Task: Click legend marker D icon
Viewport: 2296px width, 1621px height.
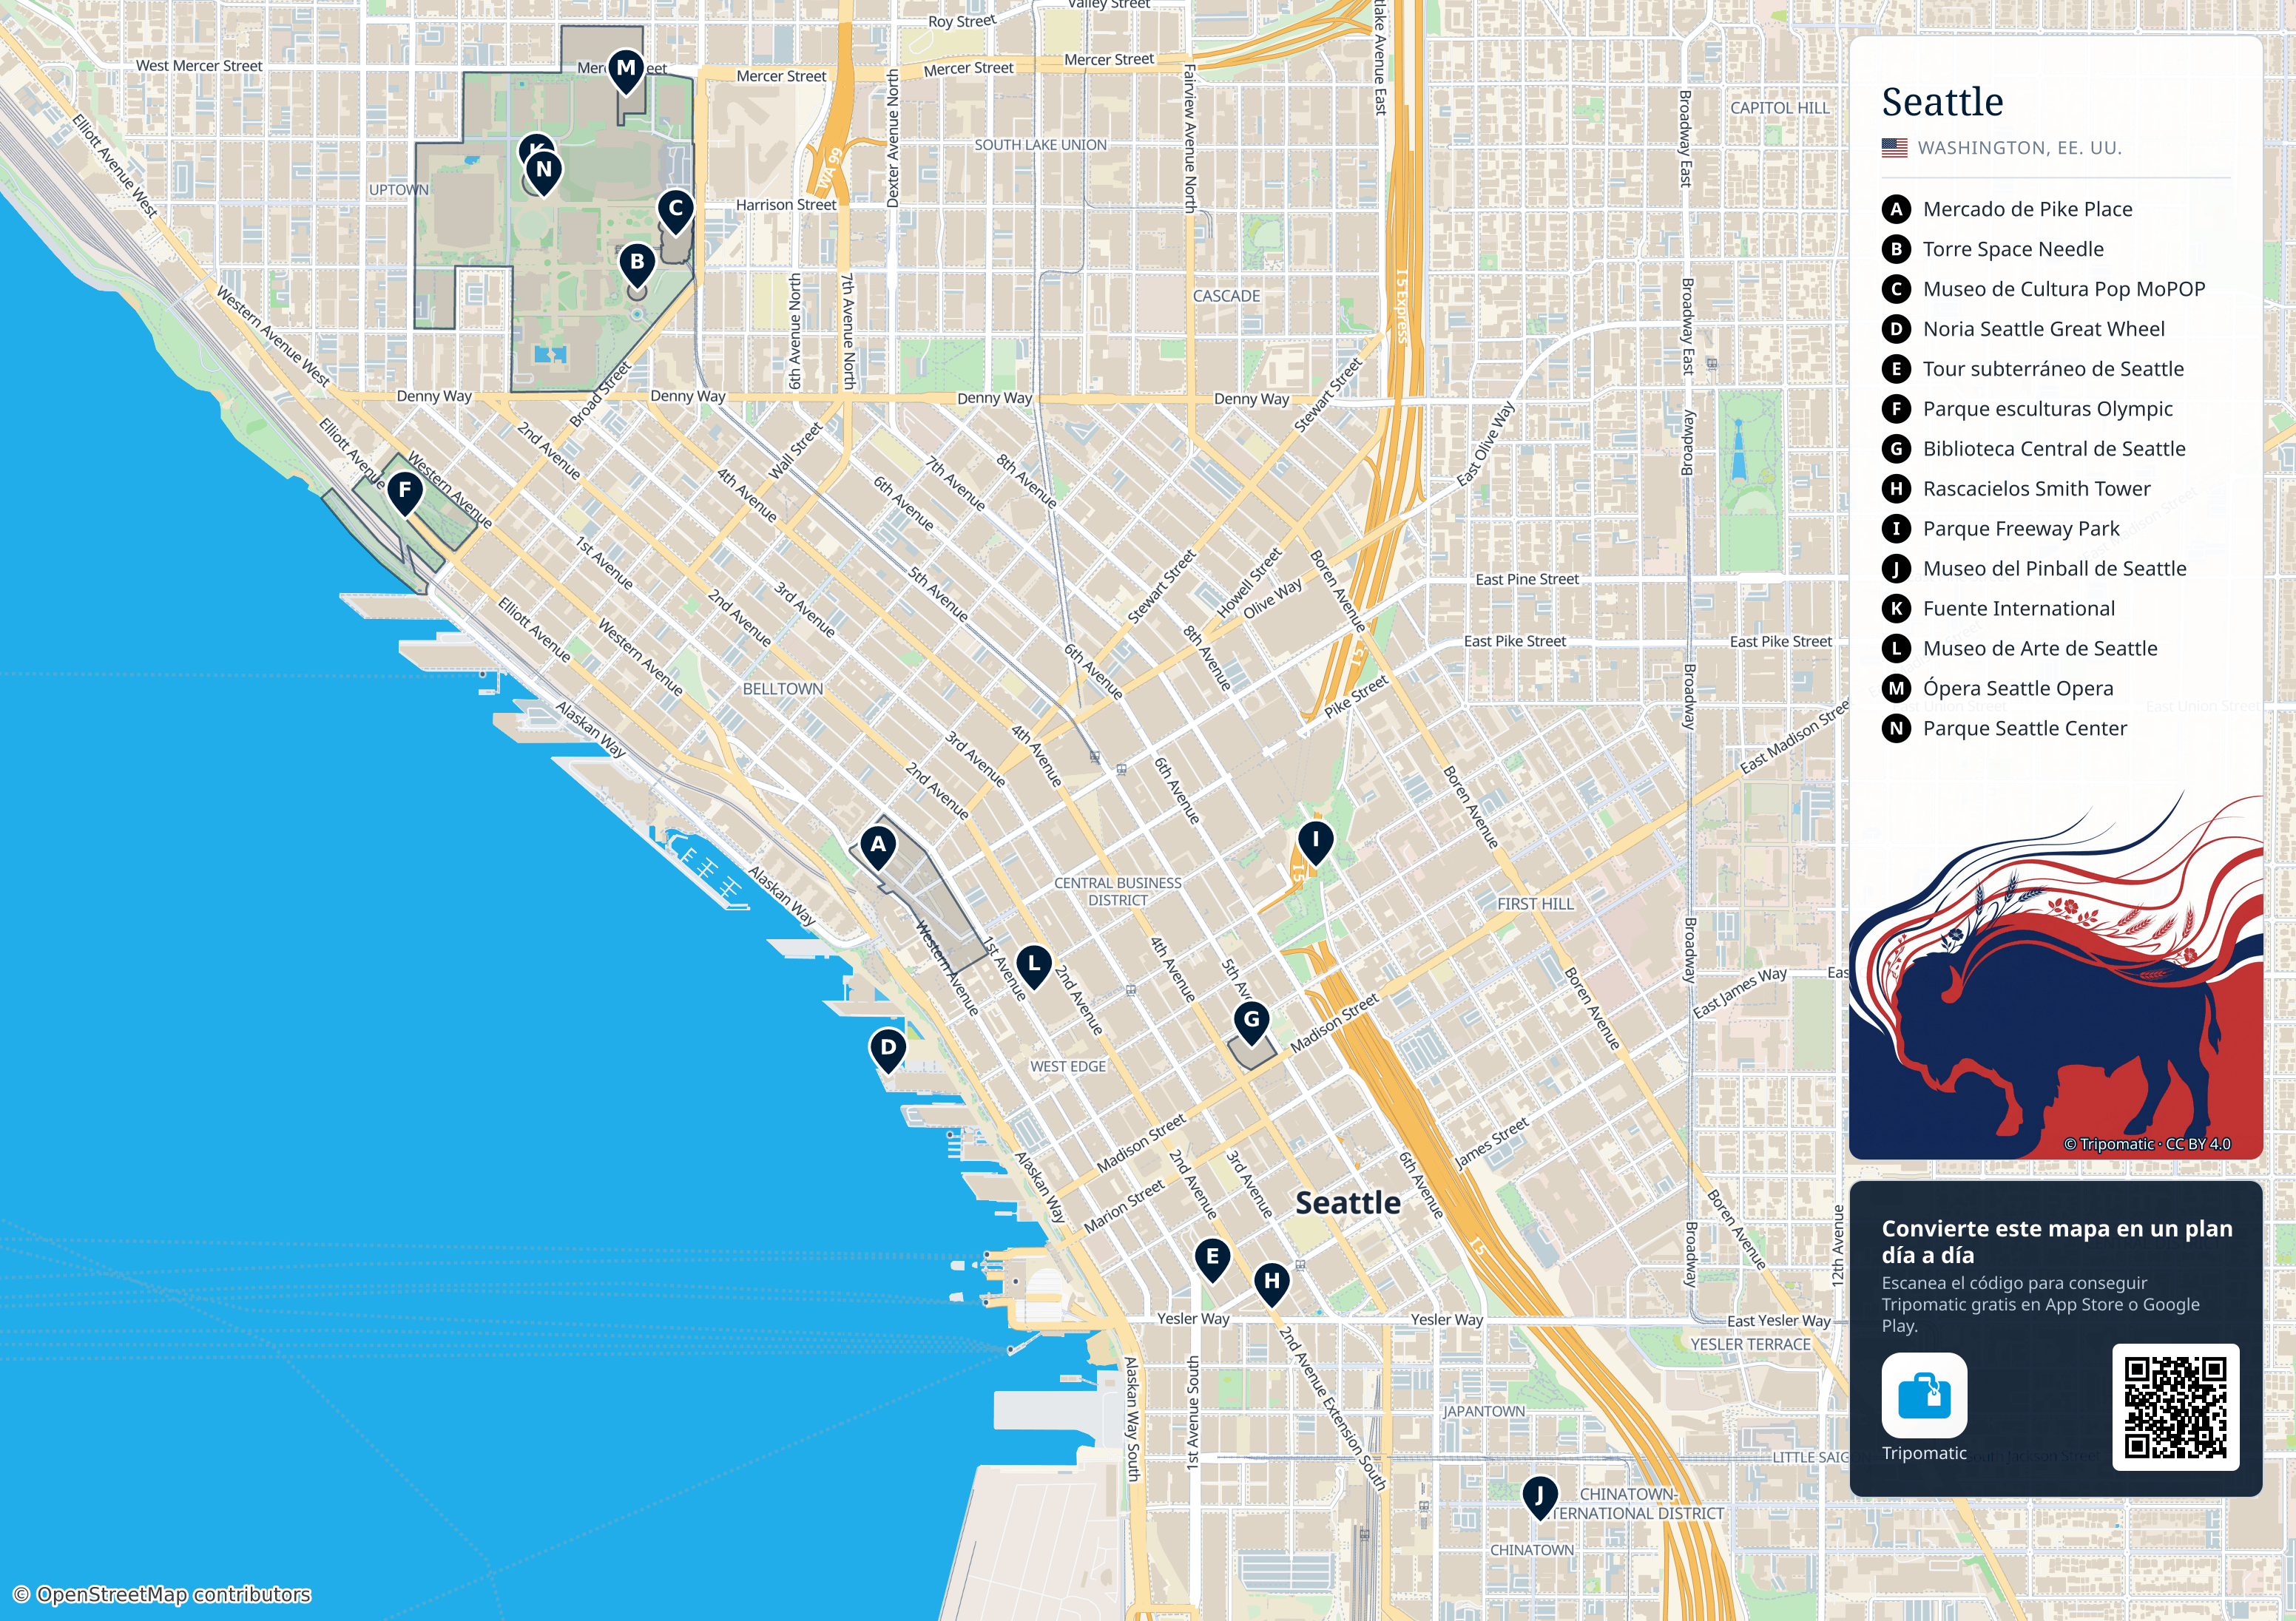Action: point(1896,329)
